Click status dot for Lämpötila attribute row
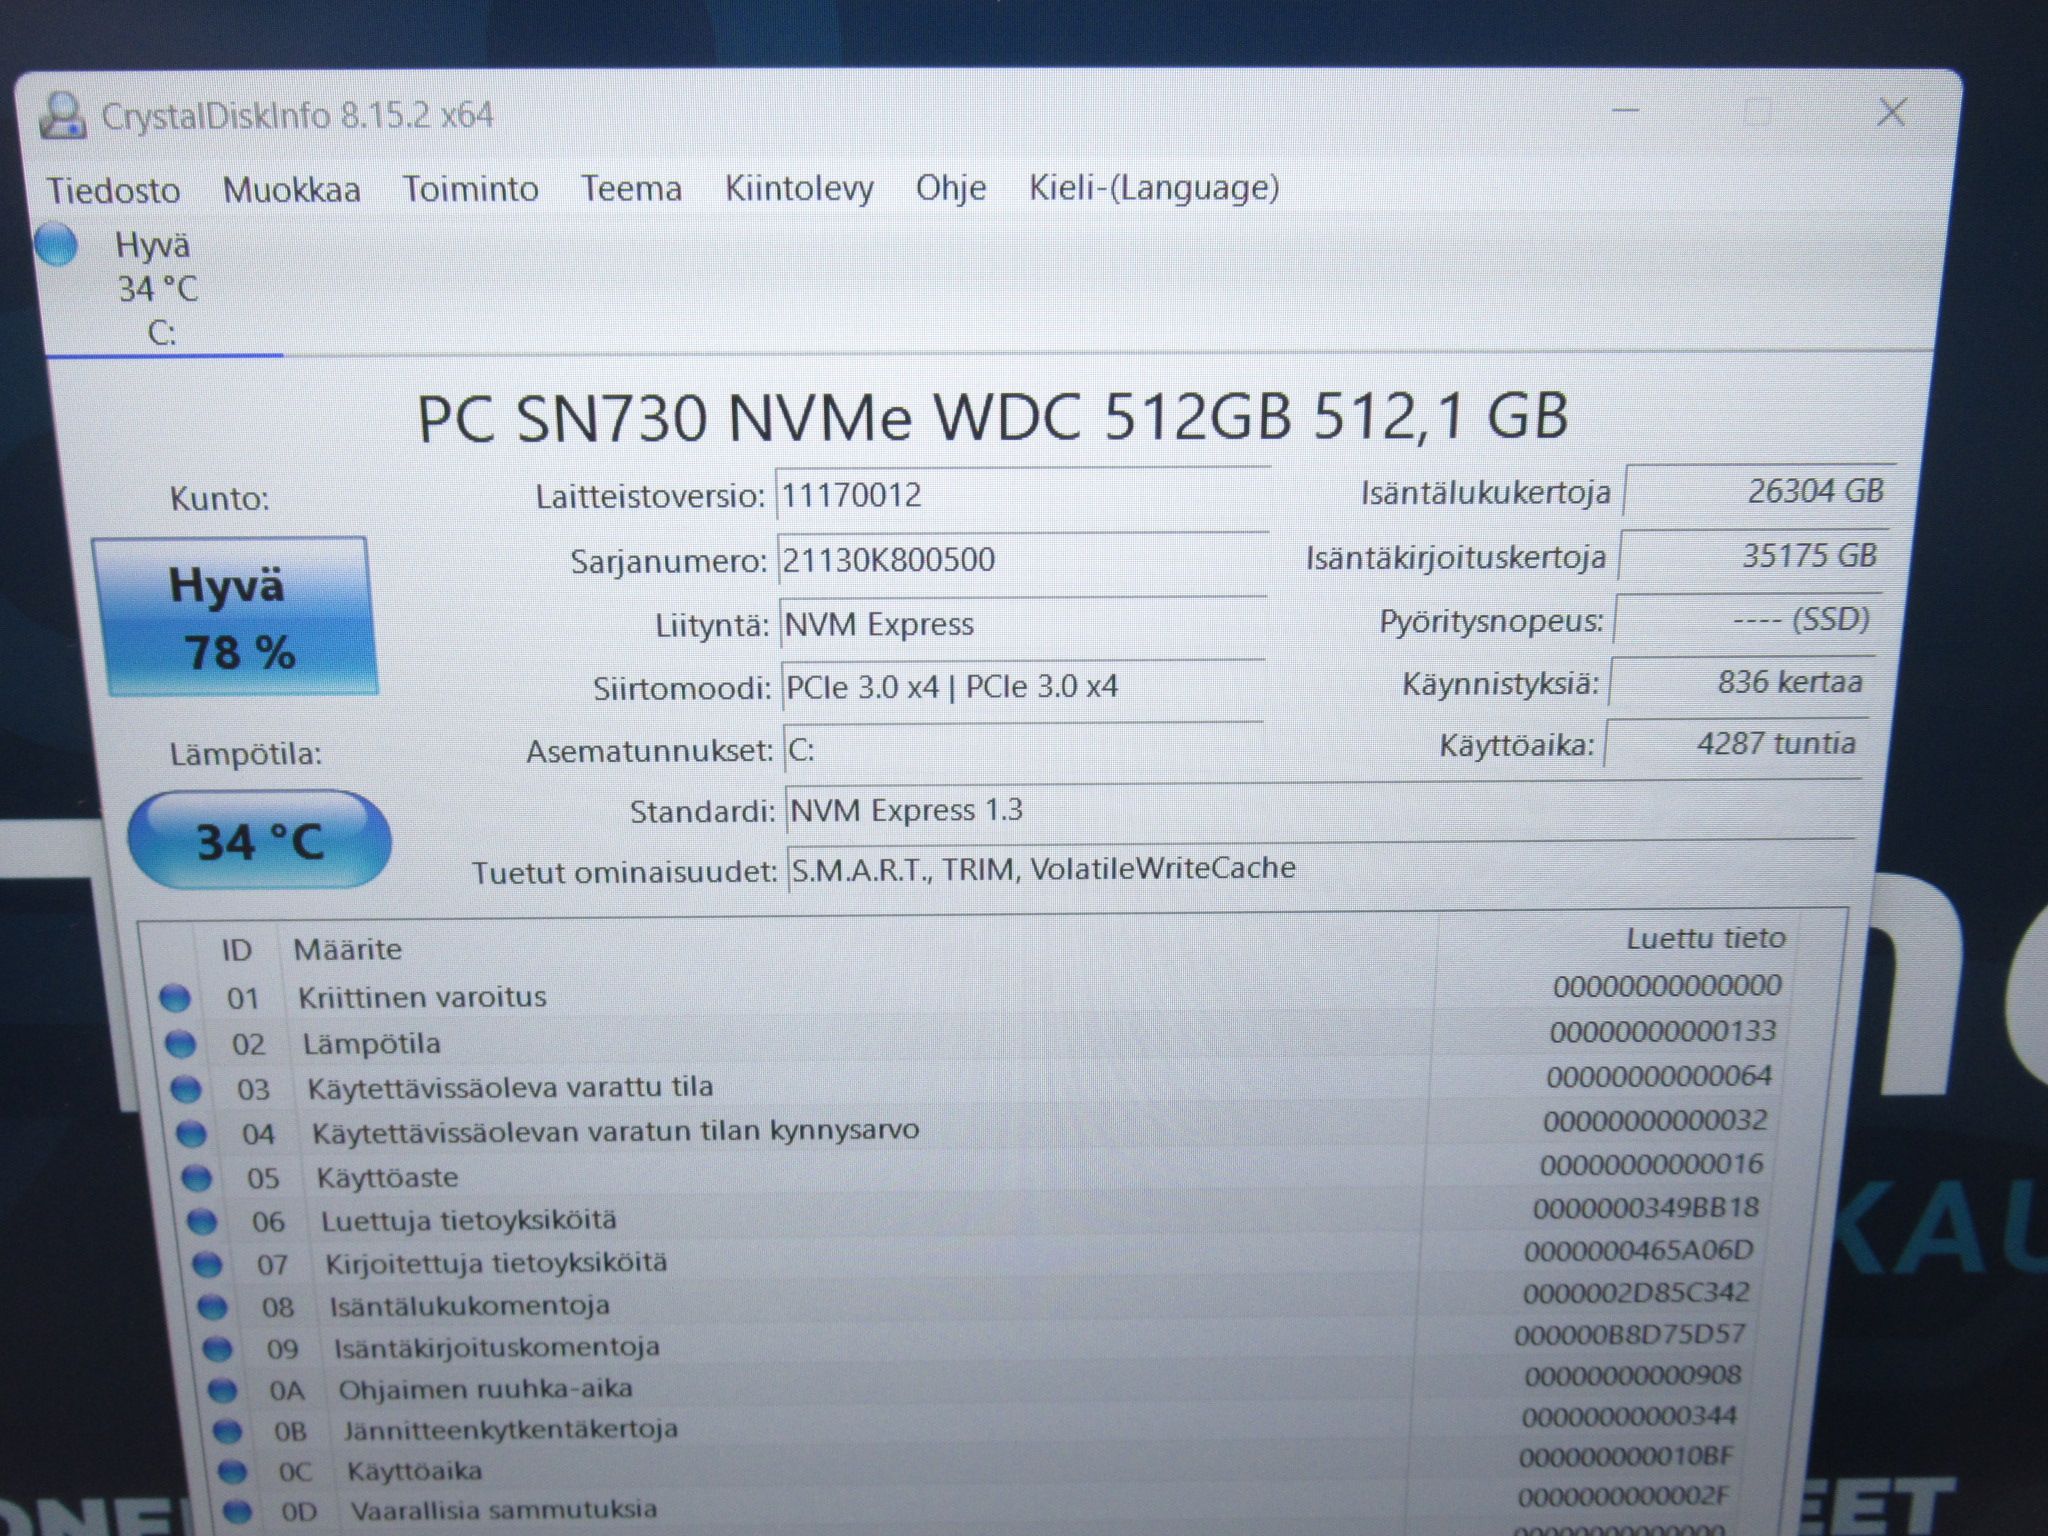Screen dimensions: 2048x1536 (180, 1043)
